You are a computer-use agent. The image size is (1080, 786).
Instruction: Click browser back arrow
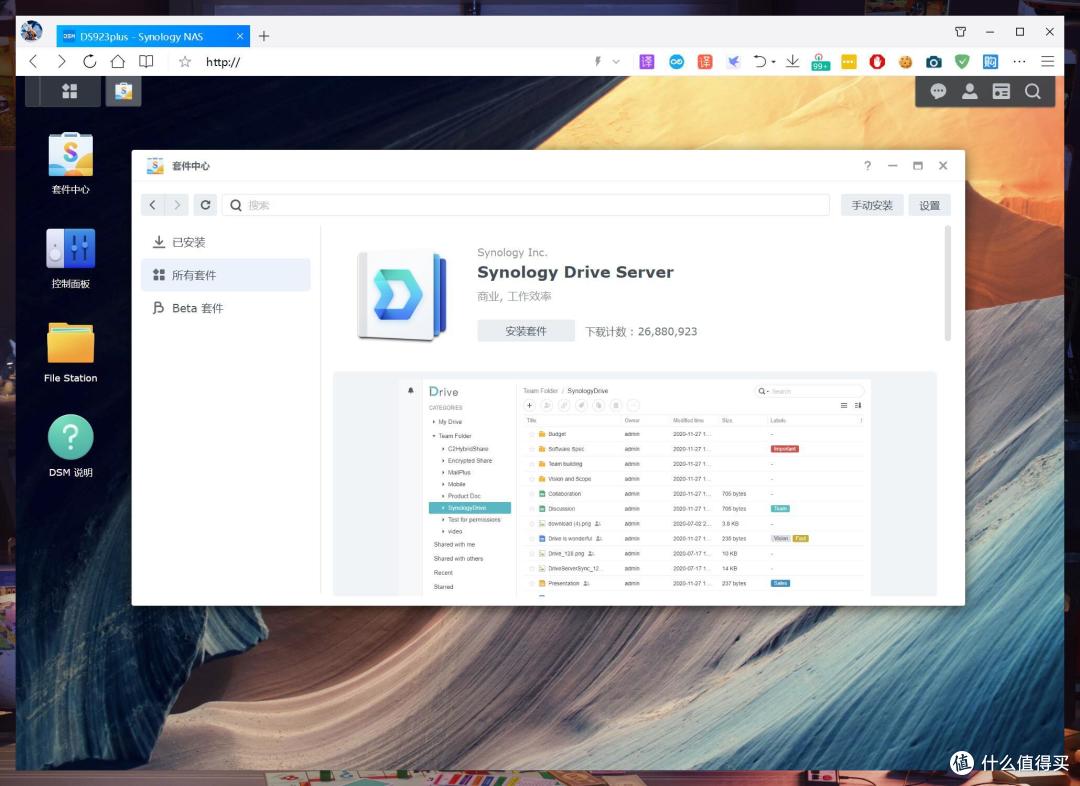click(x=33, y=61)
